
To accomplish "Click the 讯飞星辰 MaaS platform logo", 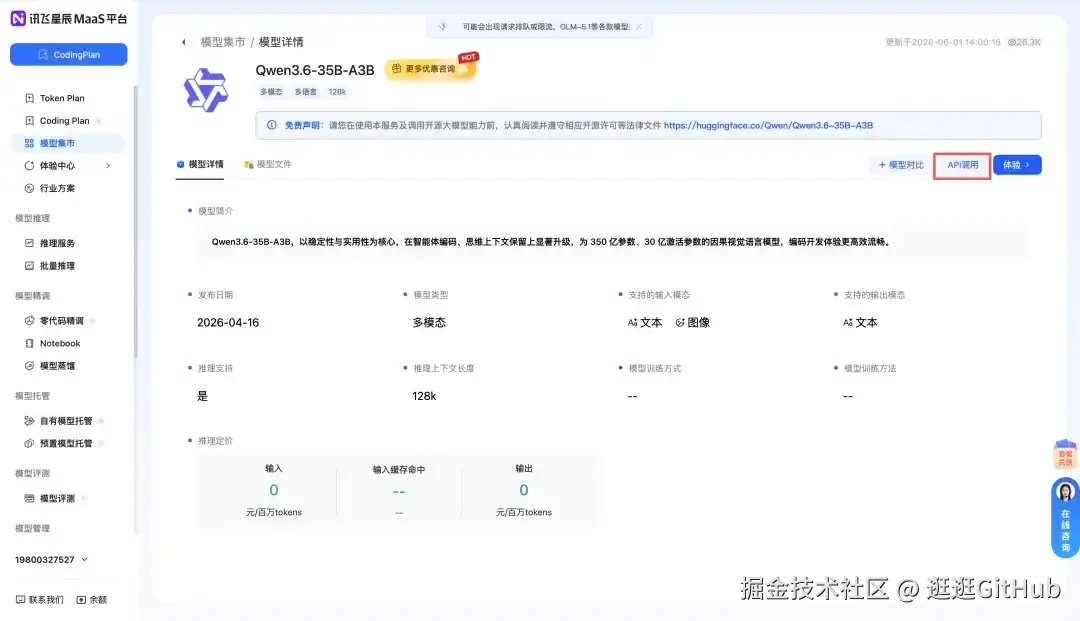I will point(69,19).
